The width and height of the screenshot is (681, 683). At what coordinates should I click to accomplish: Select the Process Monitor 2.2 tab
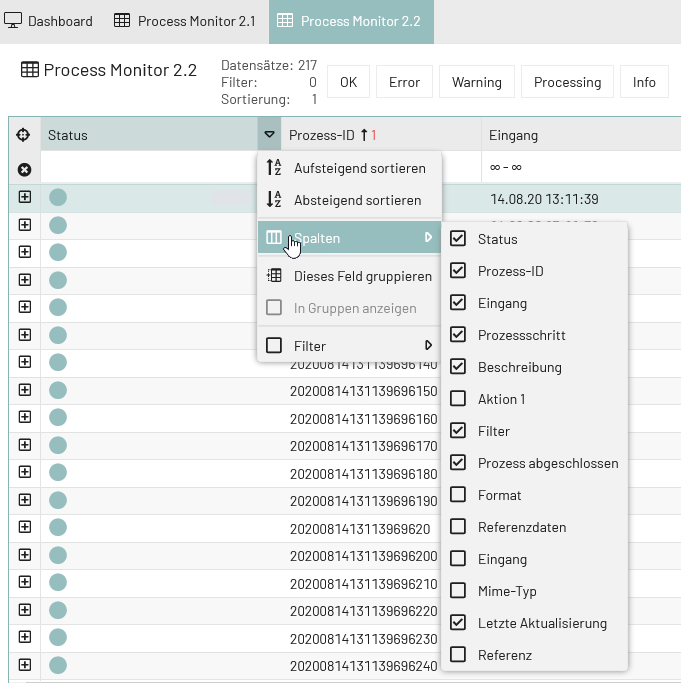pos(351,21)
